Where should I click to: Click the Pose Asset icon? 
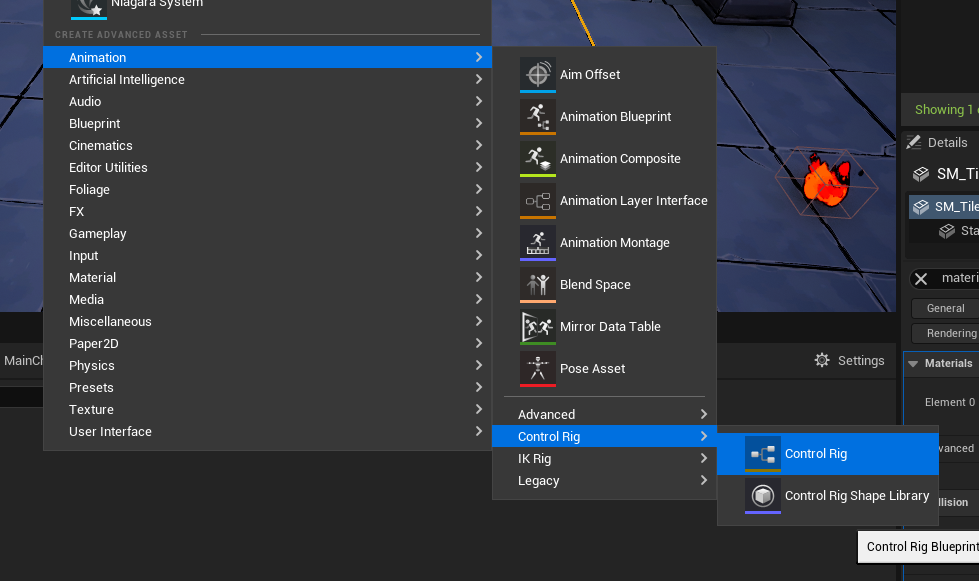coord(538,369)
